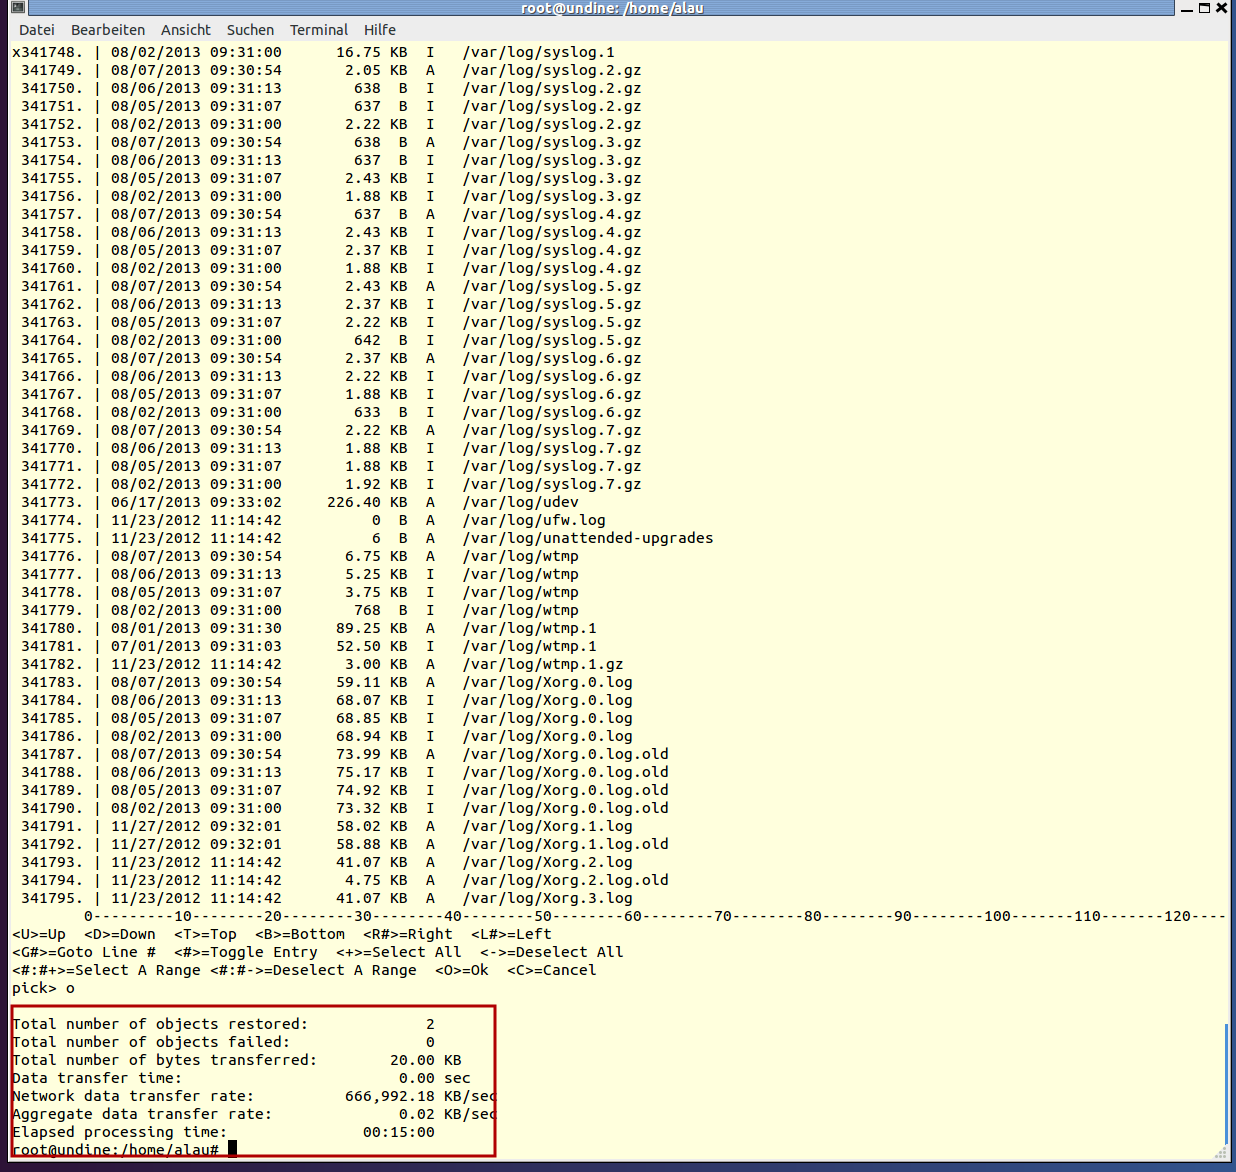This screenshot has width=1236, height=1172.
Task: Open the Suchen menu
Action: click(x=250, y=30)
